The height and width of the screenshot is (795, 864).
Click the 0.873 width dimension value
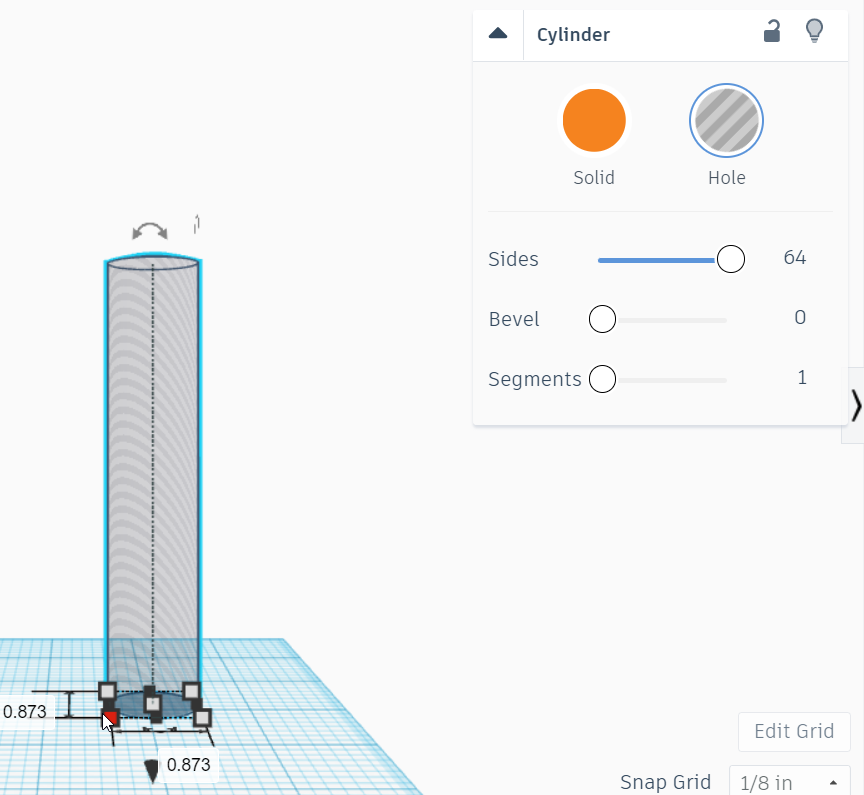tap(25, 711)
